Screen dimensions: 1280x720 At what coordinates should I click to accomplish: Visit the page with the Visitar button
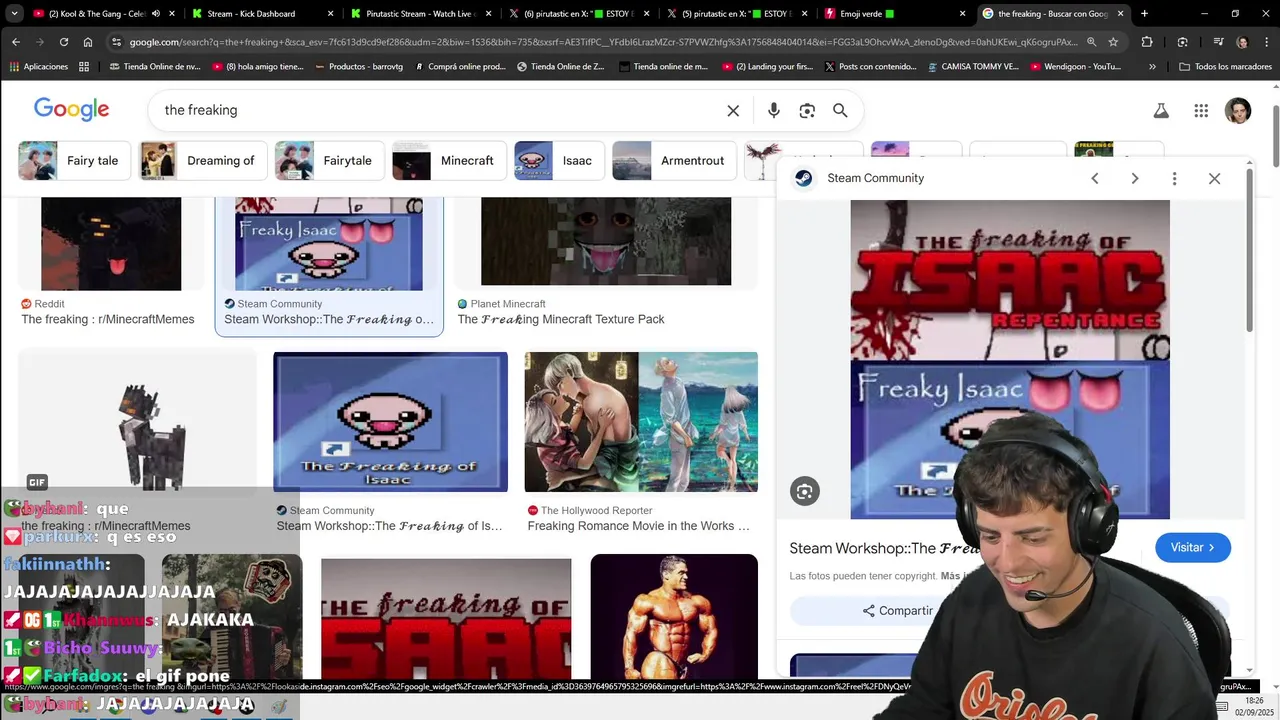pyautogui.click(x=1193, y=547)
